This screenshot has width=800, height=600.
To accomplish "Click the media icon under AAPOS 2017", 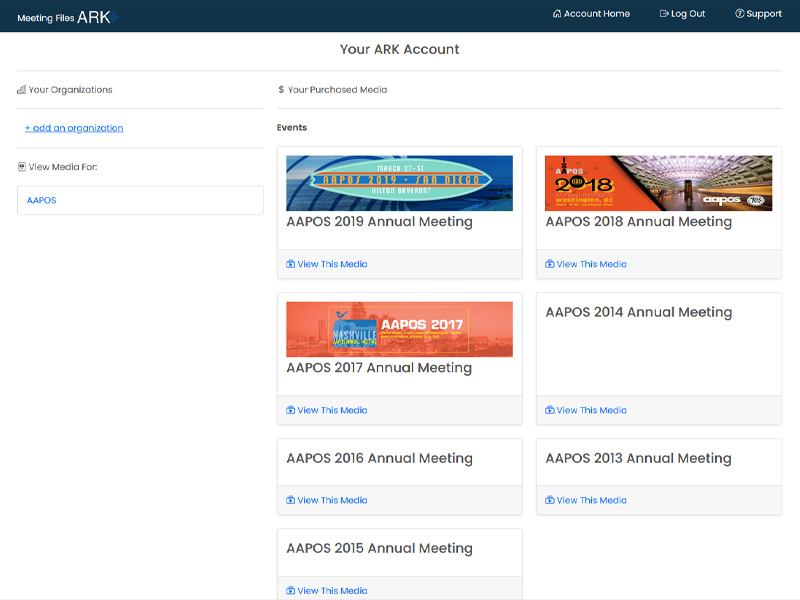I will tap(290, 410).
